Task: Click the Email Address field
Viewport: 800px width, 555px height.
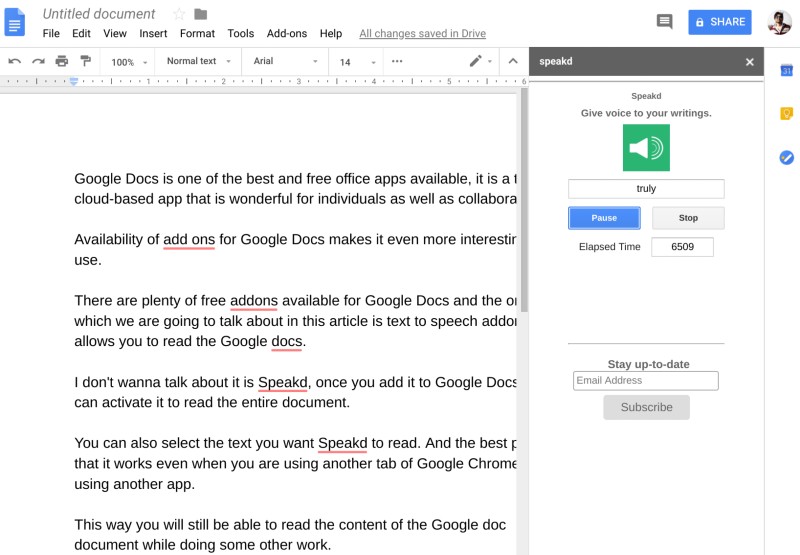Action: pyautogui.click(x=645, y=381)
